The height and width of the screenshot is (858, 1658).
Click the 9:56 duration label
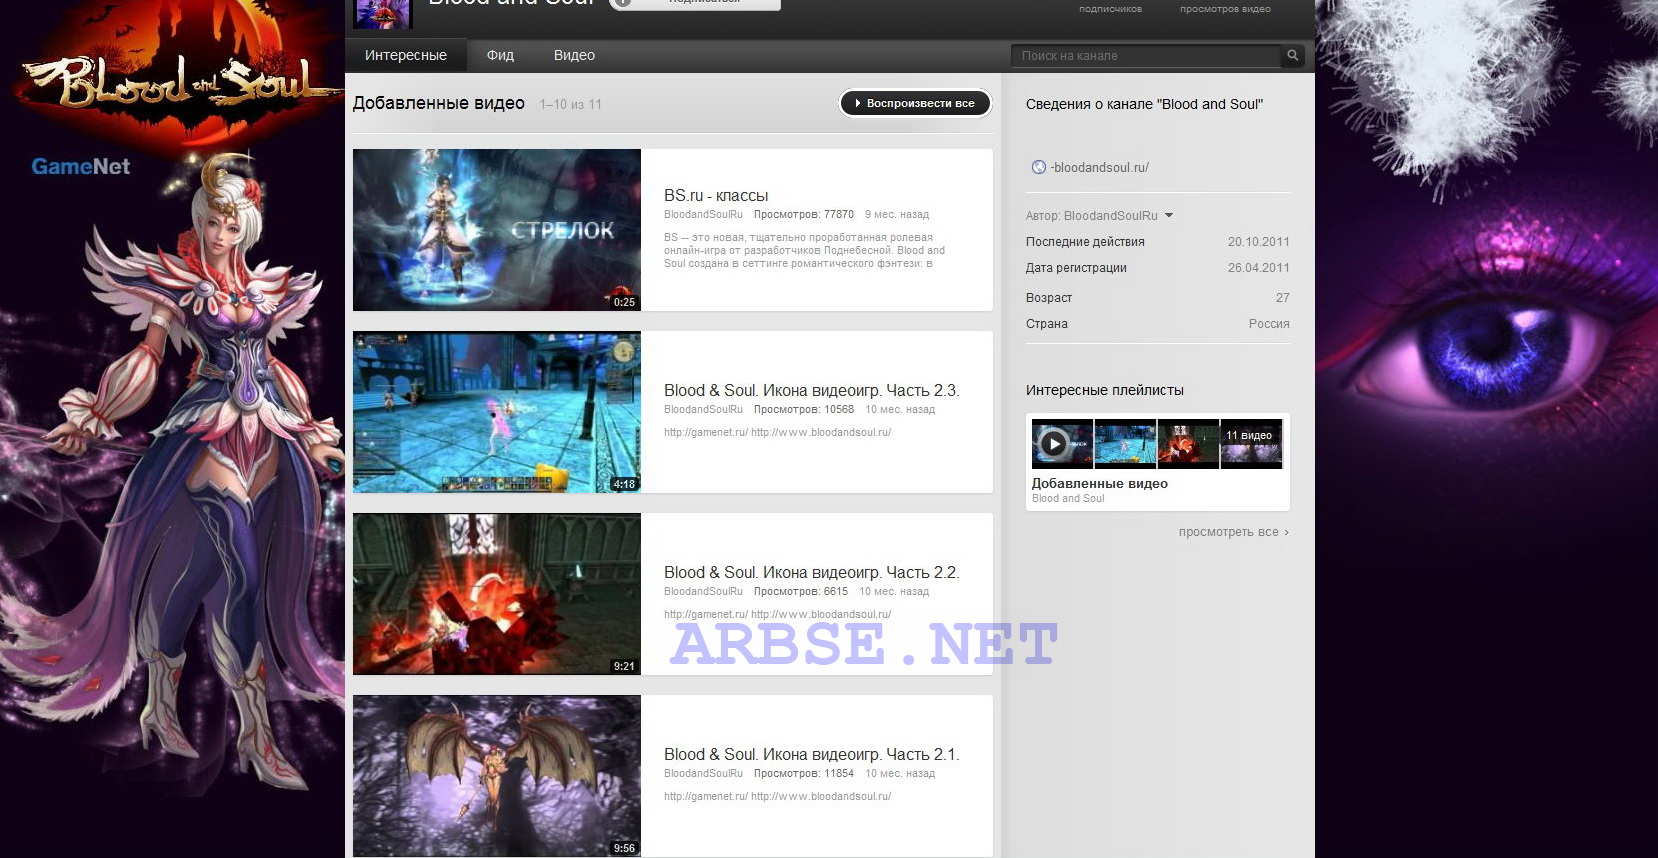pos(624,848)
